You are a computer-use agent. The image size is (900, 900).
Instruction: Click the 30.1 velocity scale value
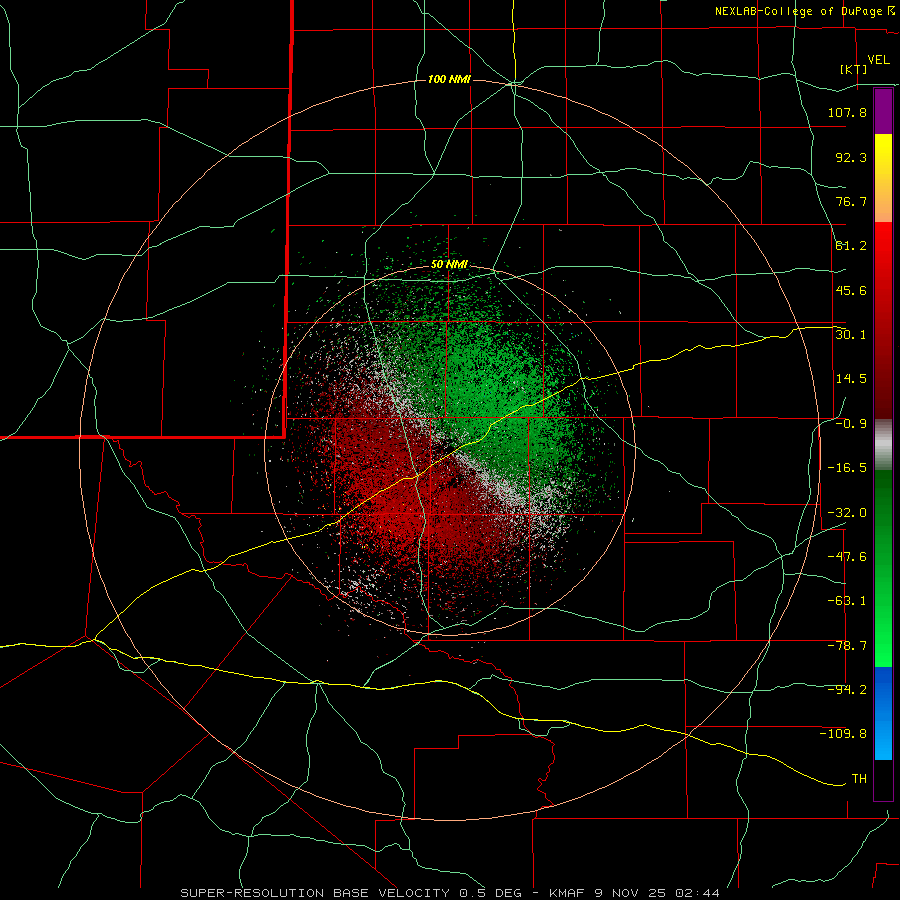[851, 334]
